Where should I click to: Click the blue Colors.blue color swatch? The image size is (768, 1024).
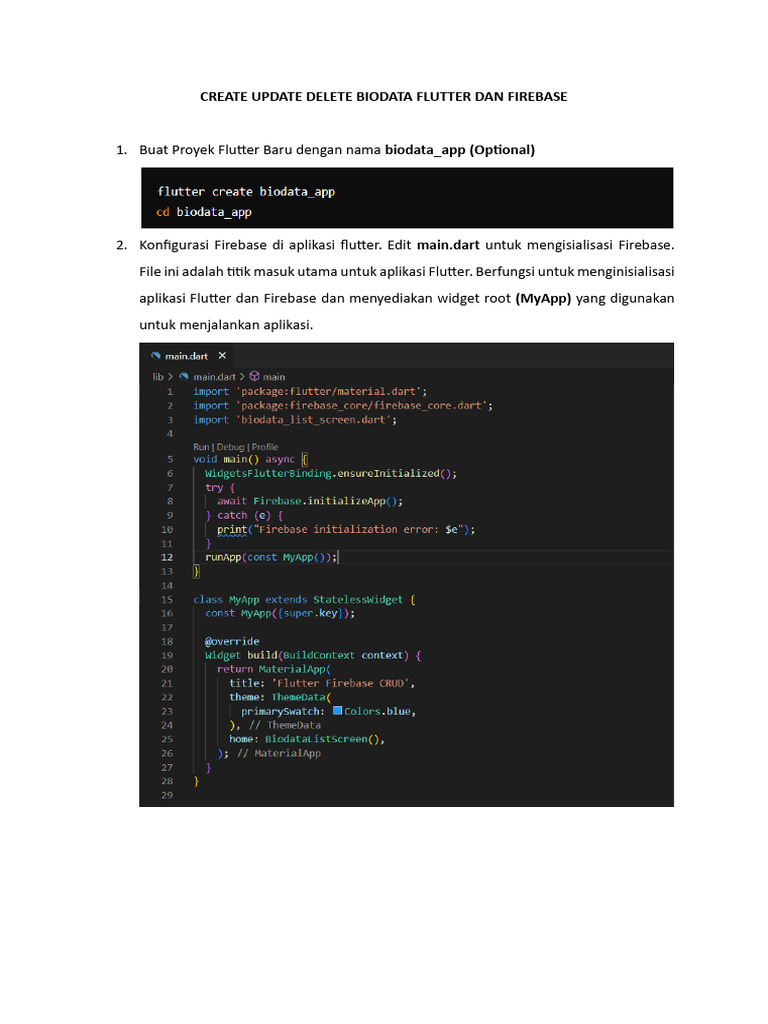pyautogui.click(x=338, y=711)
